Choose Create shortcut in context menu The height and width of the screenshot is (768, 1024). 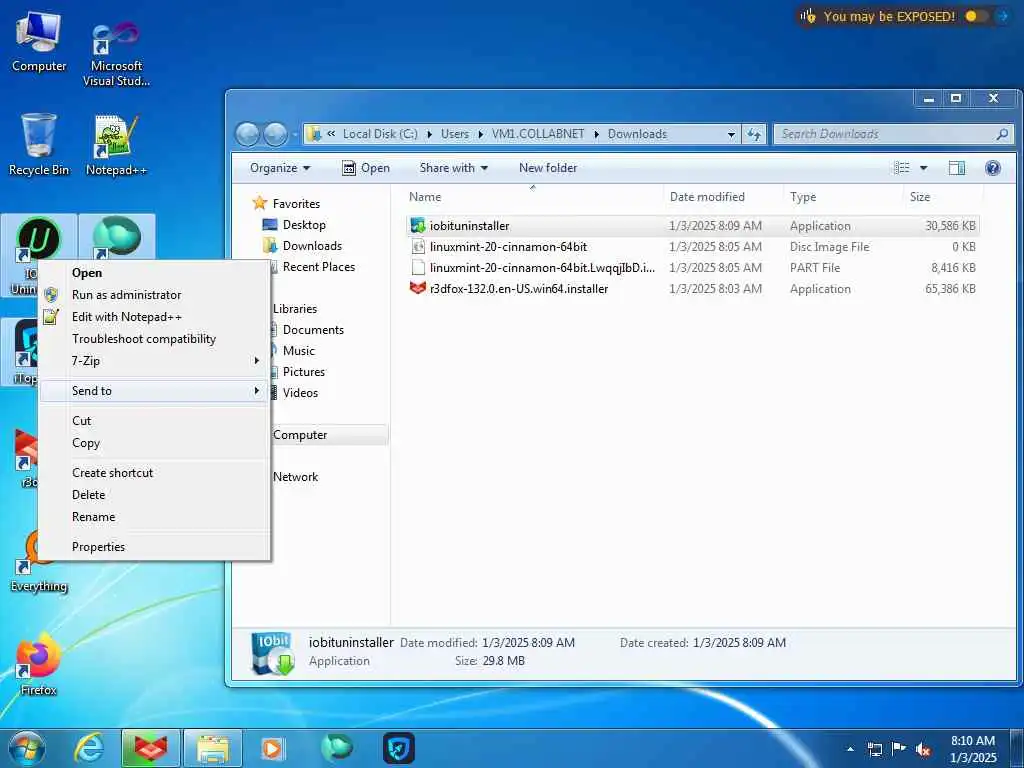coord(153,473)
